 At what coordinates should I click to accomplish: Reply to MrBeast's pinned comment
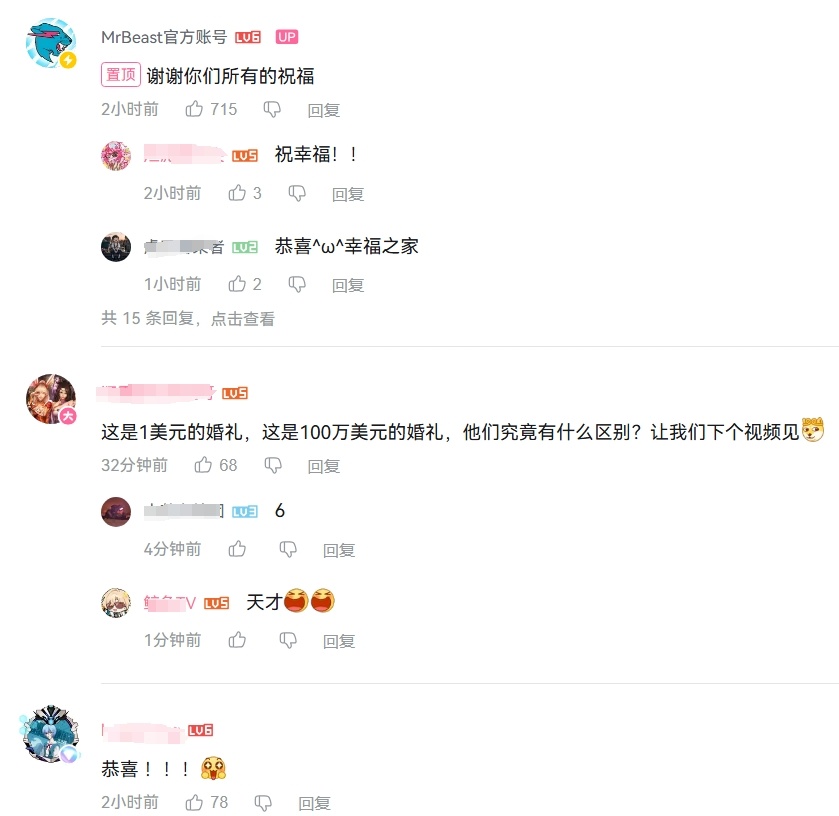click(324, 110)
